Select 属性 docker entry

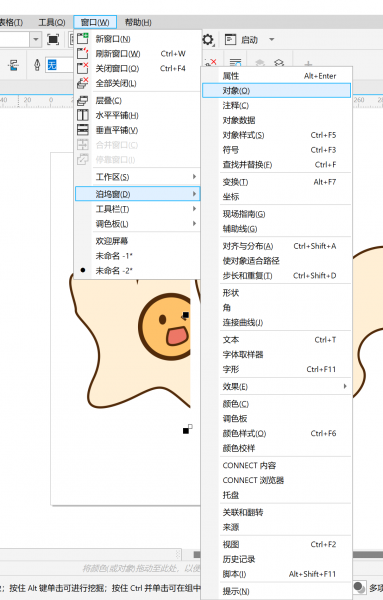(276, 76)
